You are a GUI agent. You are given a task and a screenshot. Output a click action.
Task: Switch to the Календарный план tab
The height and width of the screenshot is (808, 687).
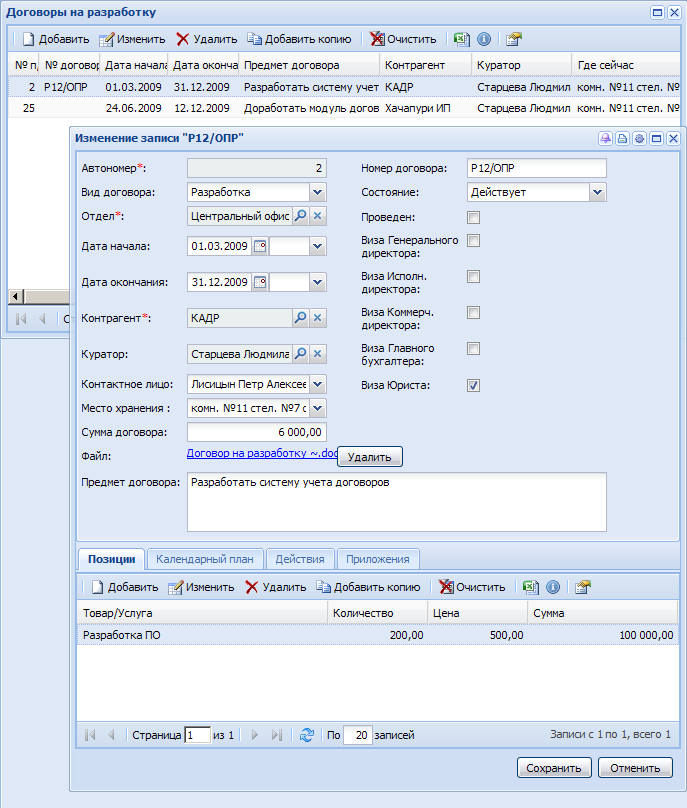click(206, 559)
